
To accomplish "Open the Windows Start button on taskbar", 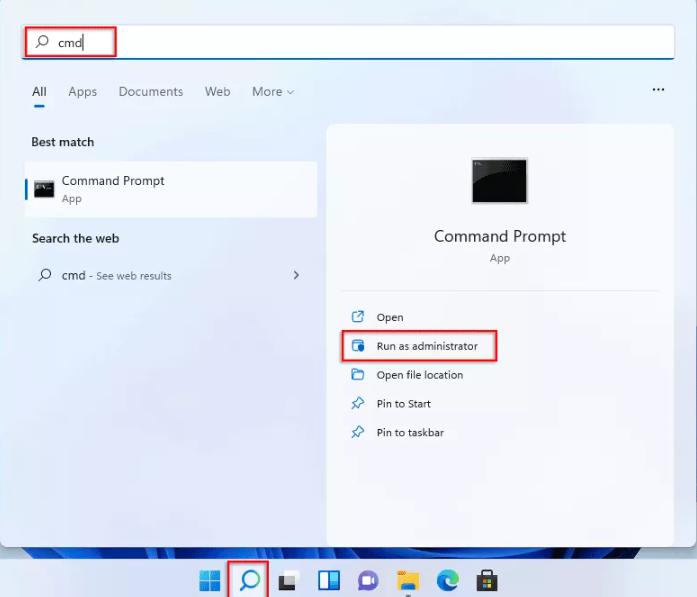I will pyautogui.click(x=210, y=581).
